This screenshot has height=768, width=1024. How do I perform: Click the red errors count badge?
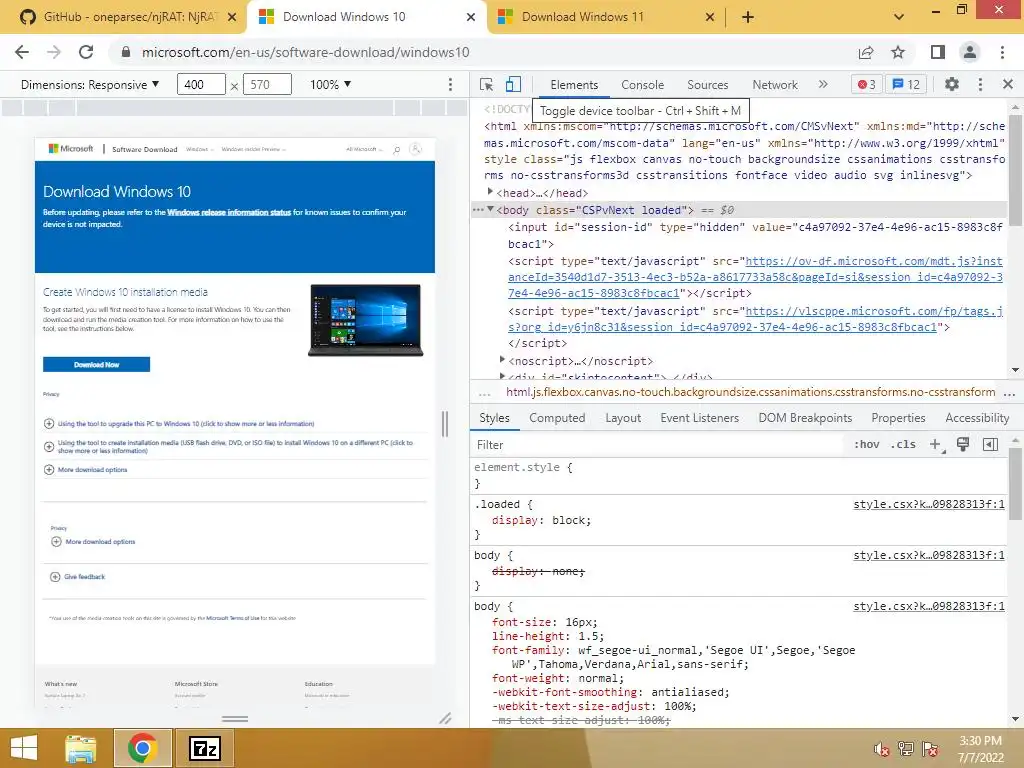867,84
